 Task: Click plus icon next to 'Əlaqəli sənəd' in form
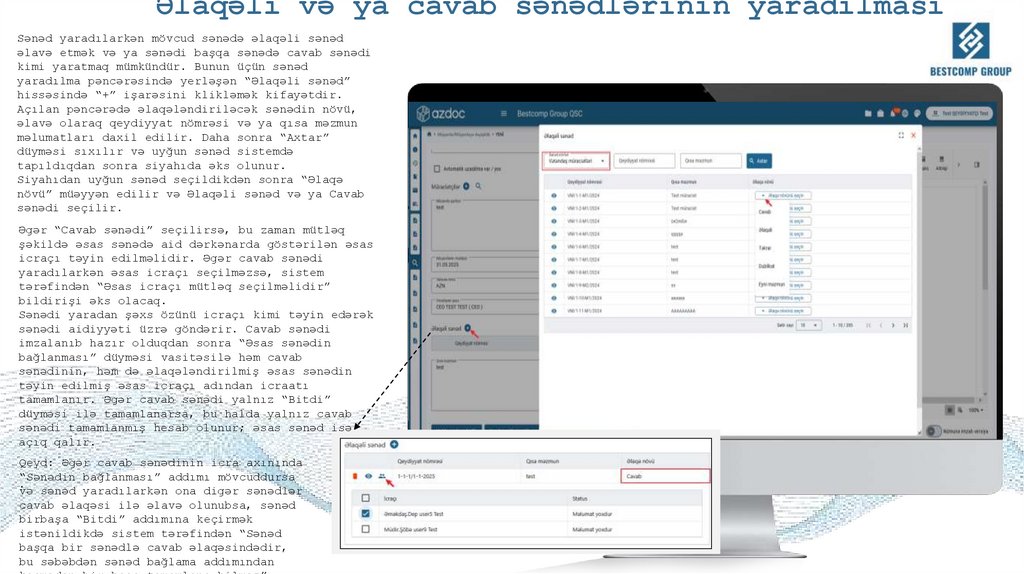click(x=467, y=328)
